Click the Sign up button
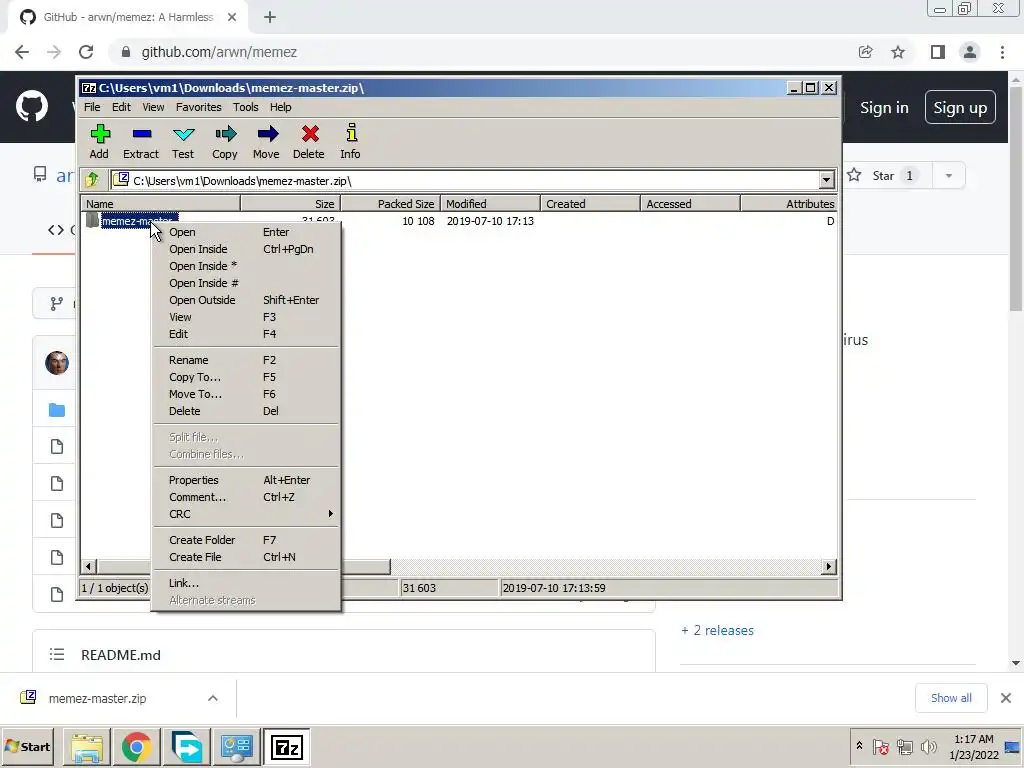 tap(960, 108)
